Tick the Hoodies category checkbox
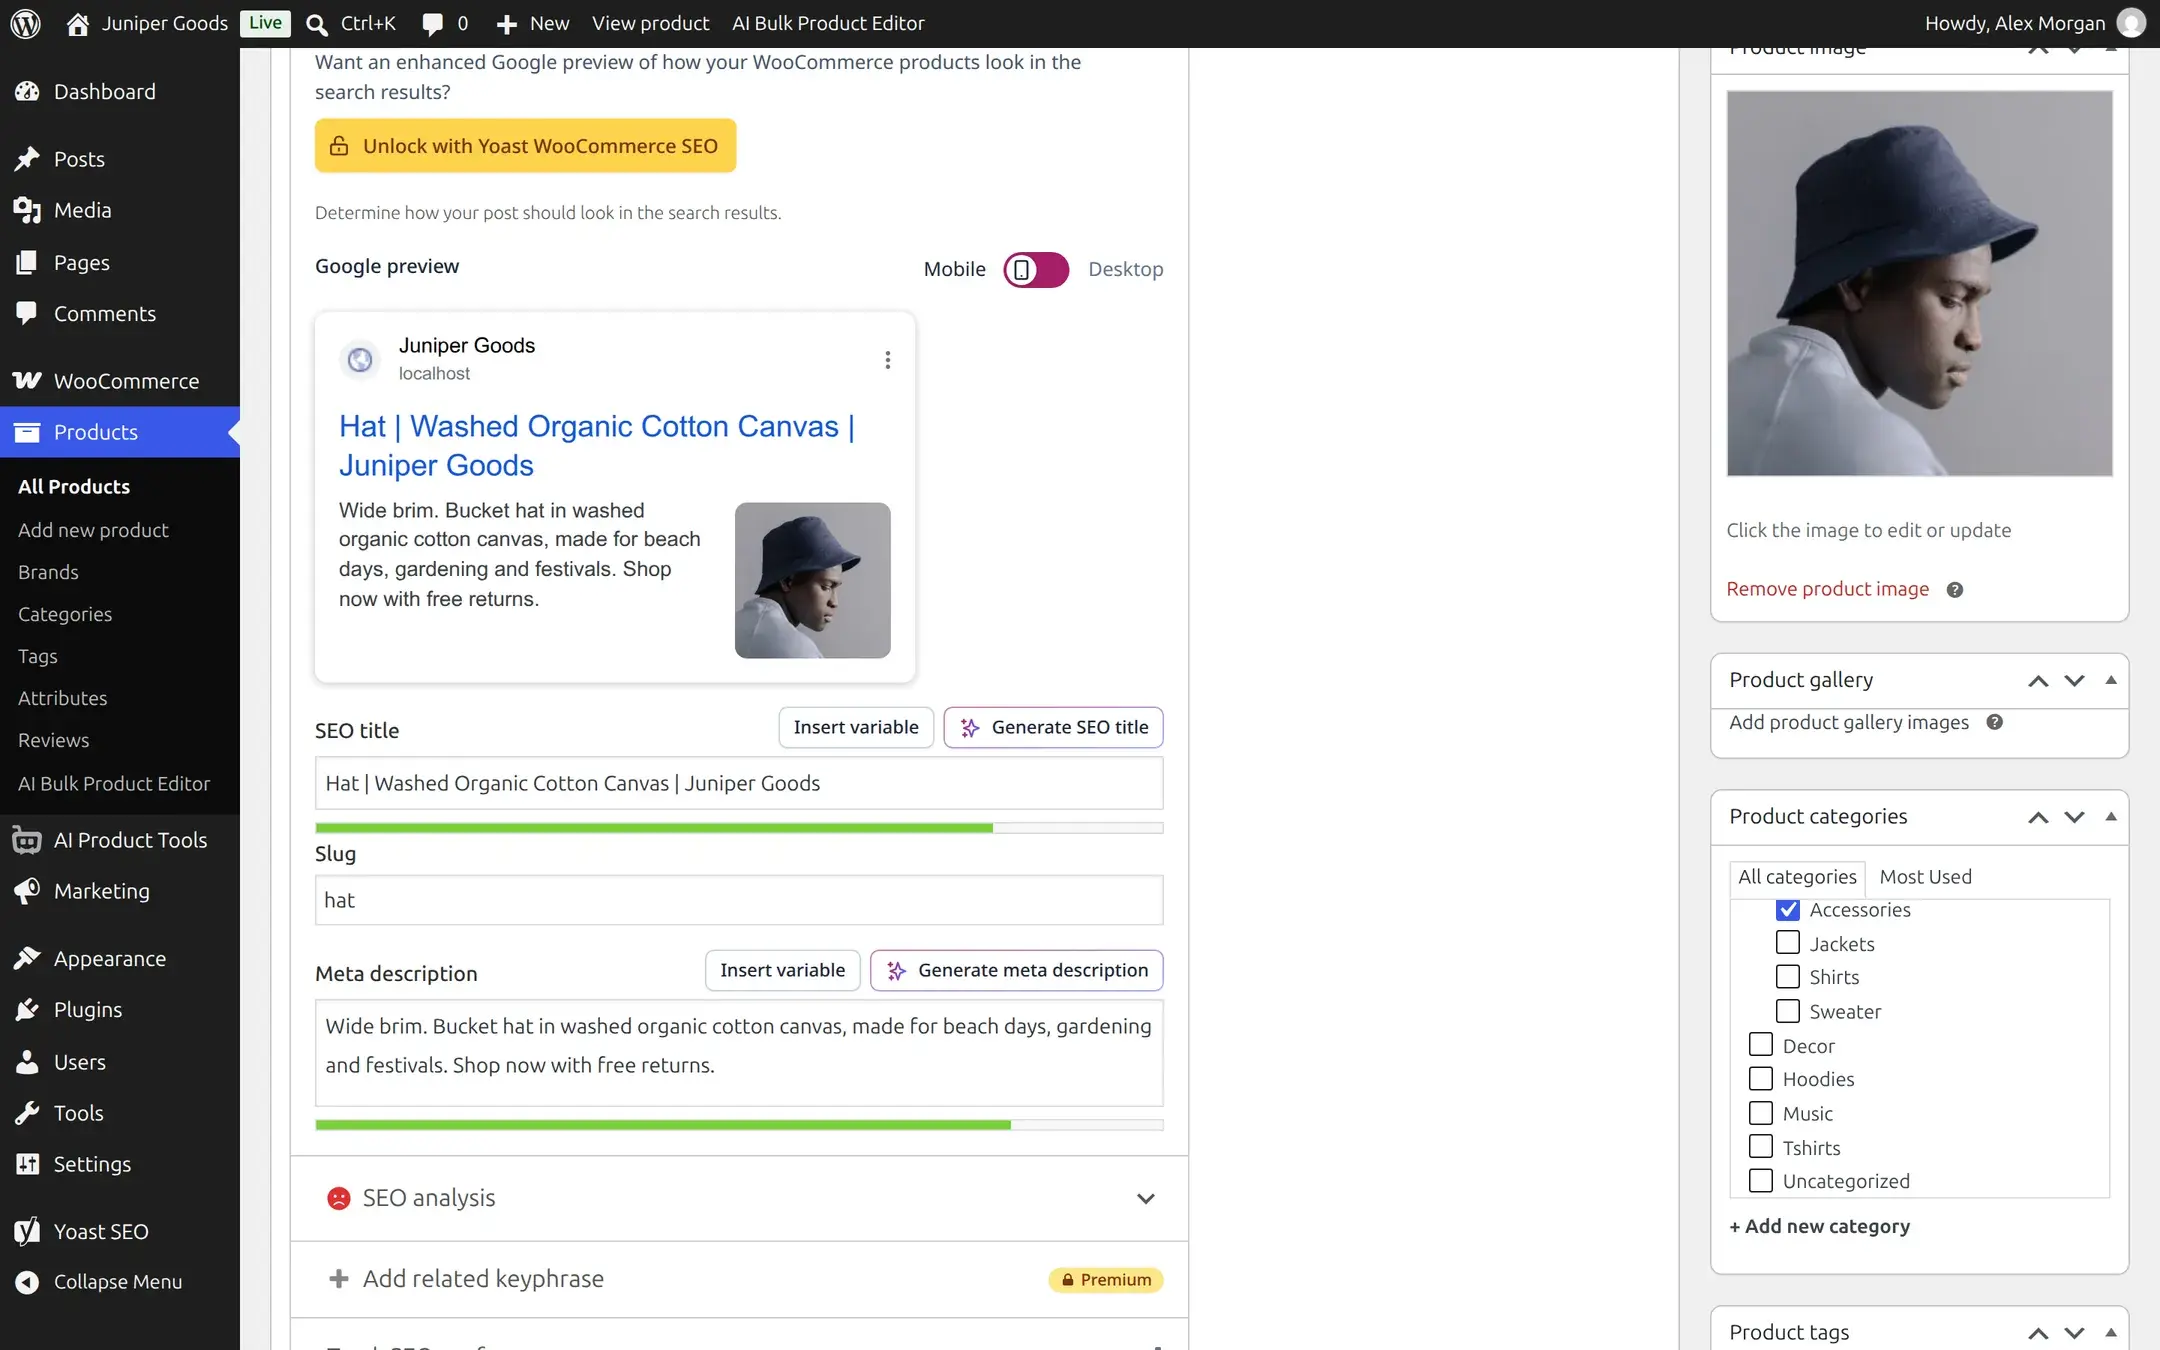Image resolution: width=2160 pixels, height=1350 pixels. point(1760,1079)
